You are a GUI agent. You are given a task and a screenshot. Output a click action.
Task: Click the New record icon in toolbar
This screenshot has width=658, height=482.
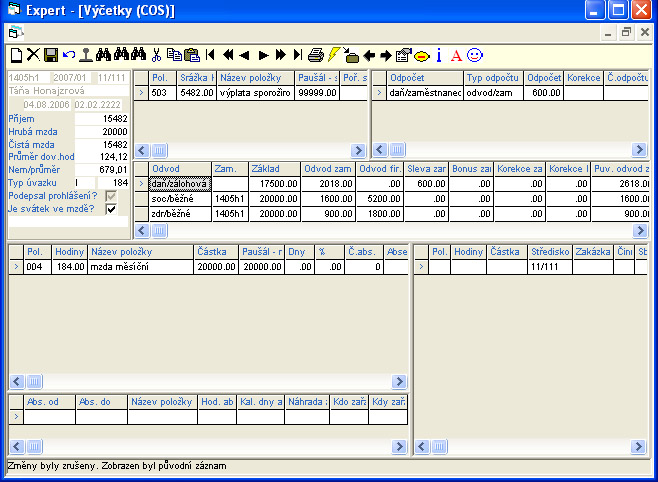coord(15,55)
